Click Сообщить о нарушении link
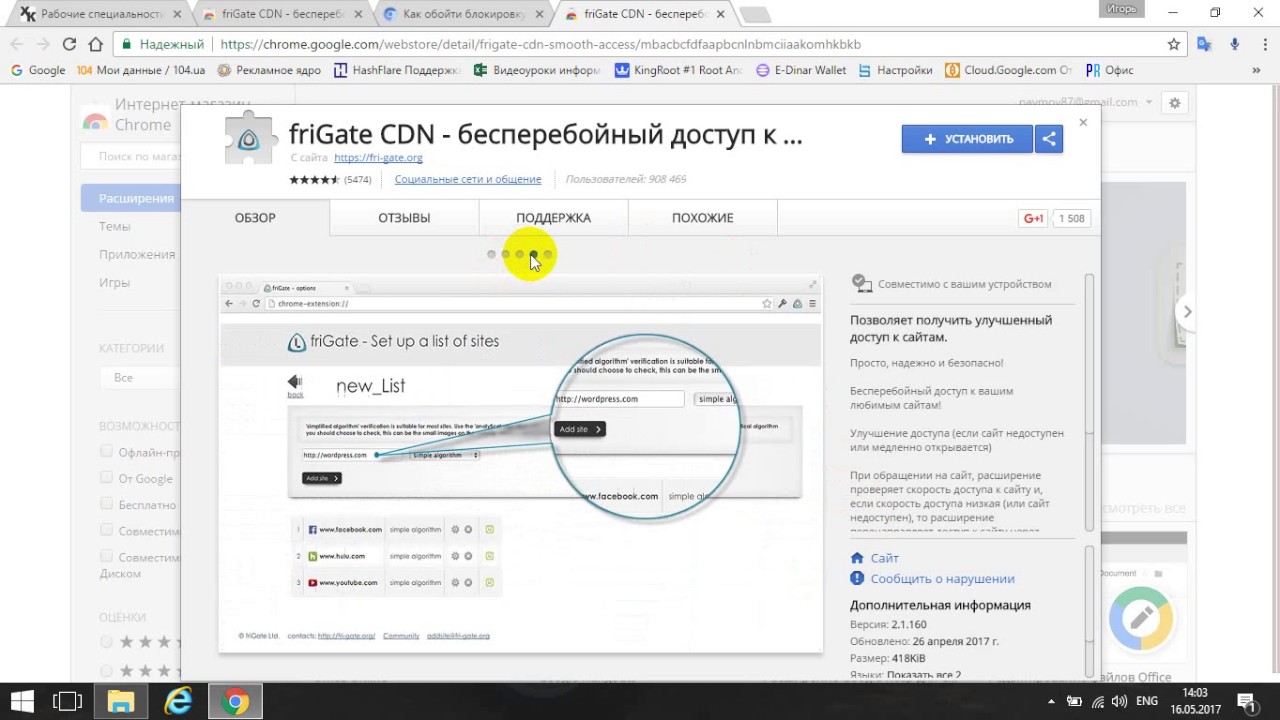The height and width of the screenshot is (720, 1280). (x=942, y=579)
